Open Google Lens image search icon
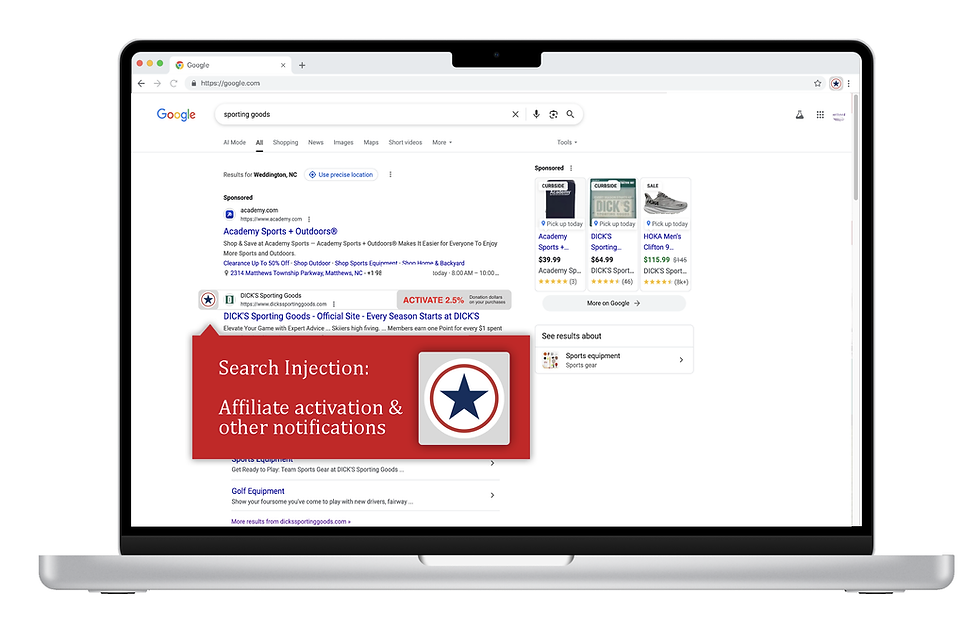 [553, 114]
